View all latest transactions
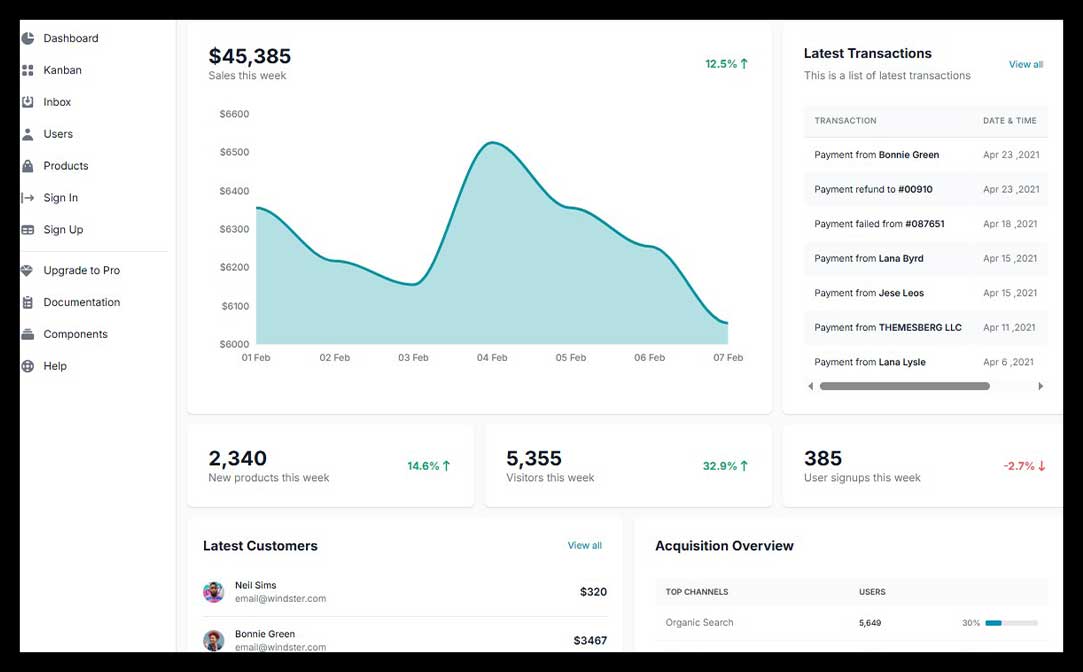Screen dimensions: 1083x672 pyautogui.click(x=1026, y=64)
